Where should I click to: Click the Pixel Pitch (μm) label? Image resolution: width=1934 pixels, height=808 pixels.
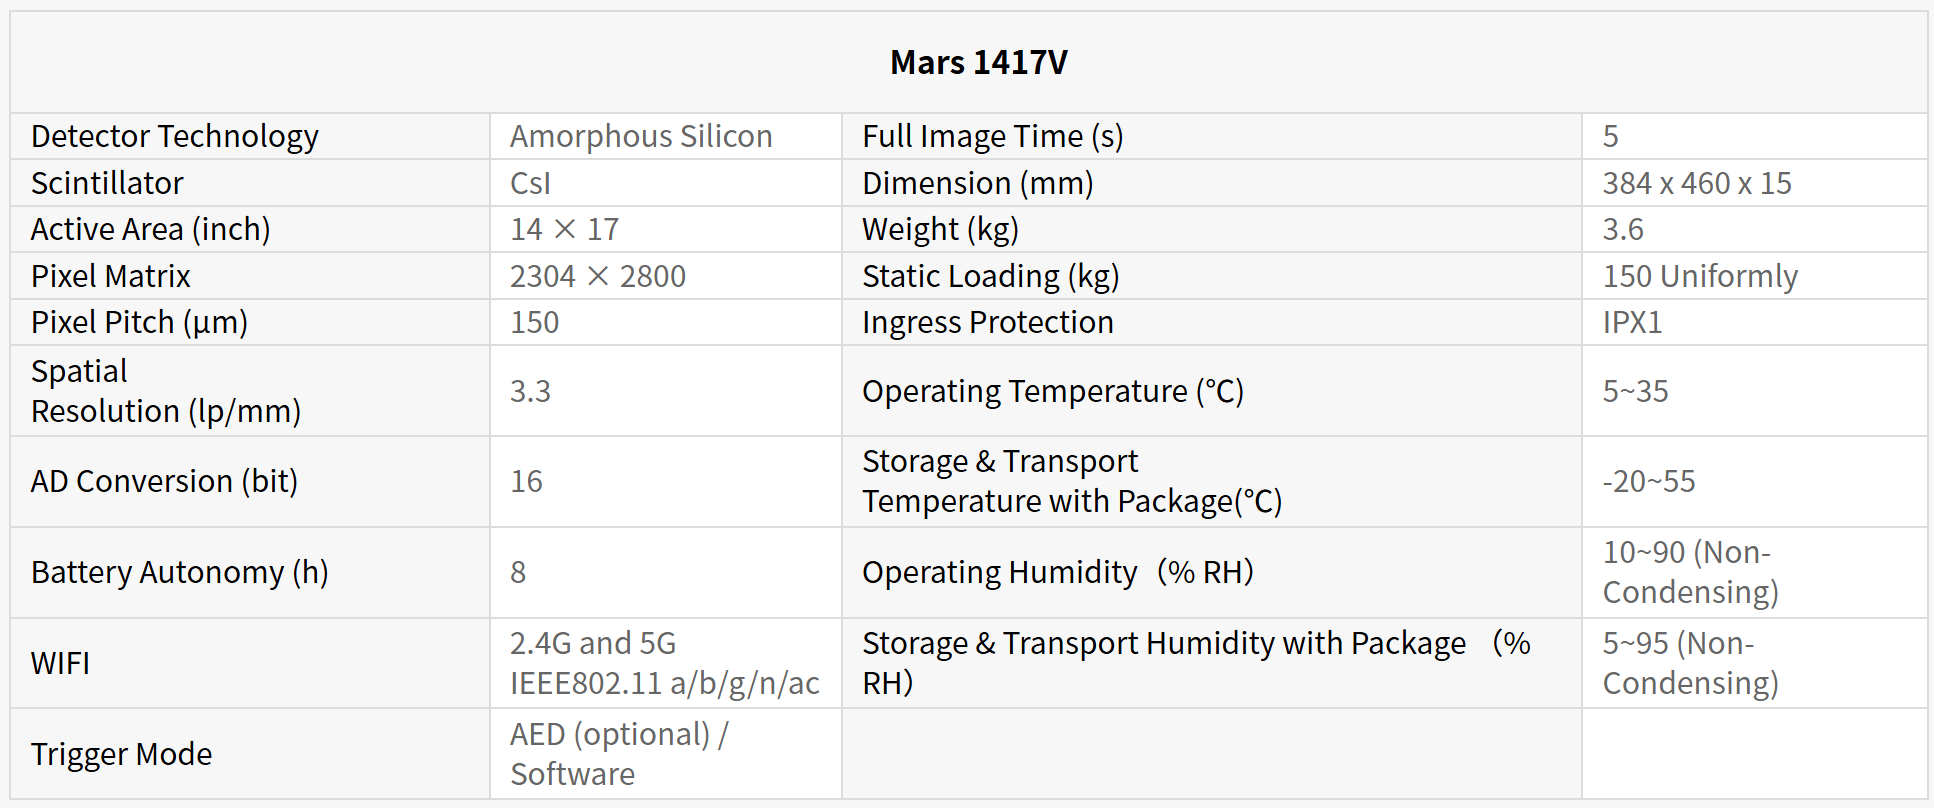pos(139,323)
